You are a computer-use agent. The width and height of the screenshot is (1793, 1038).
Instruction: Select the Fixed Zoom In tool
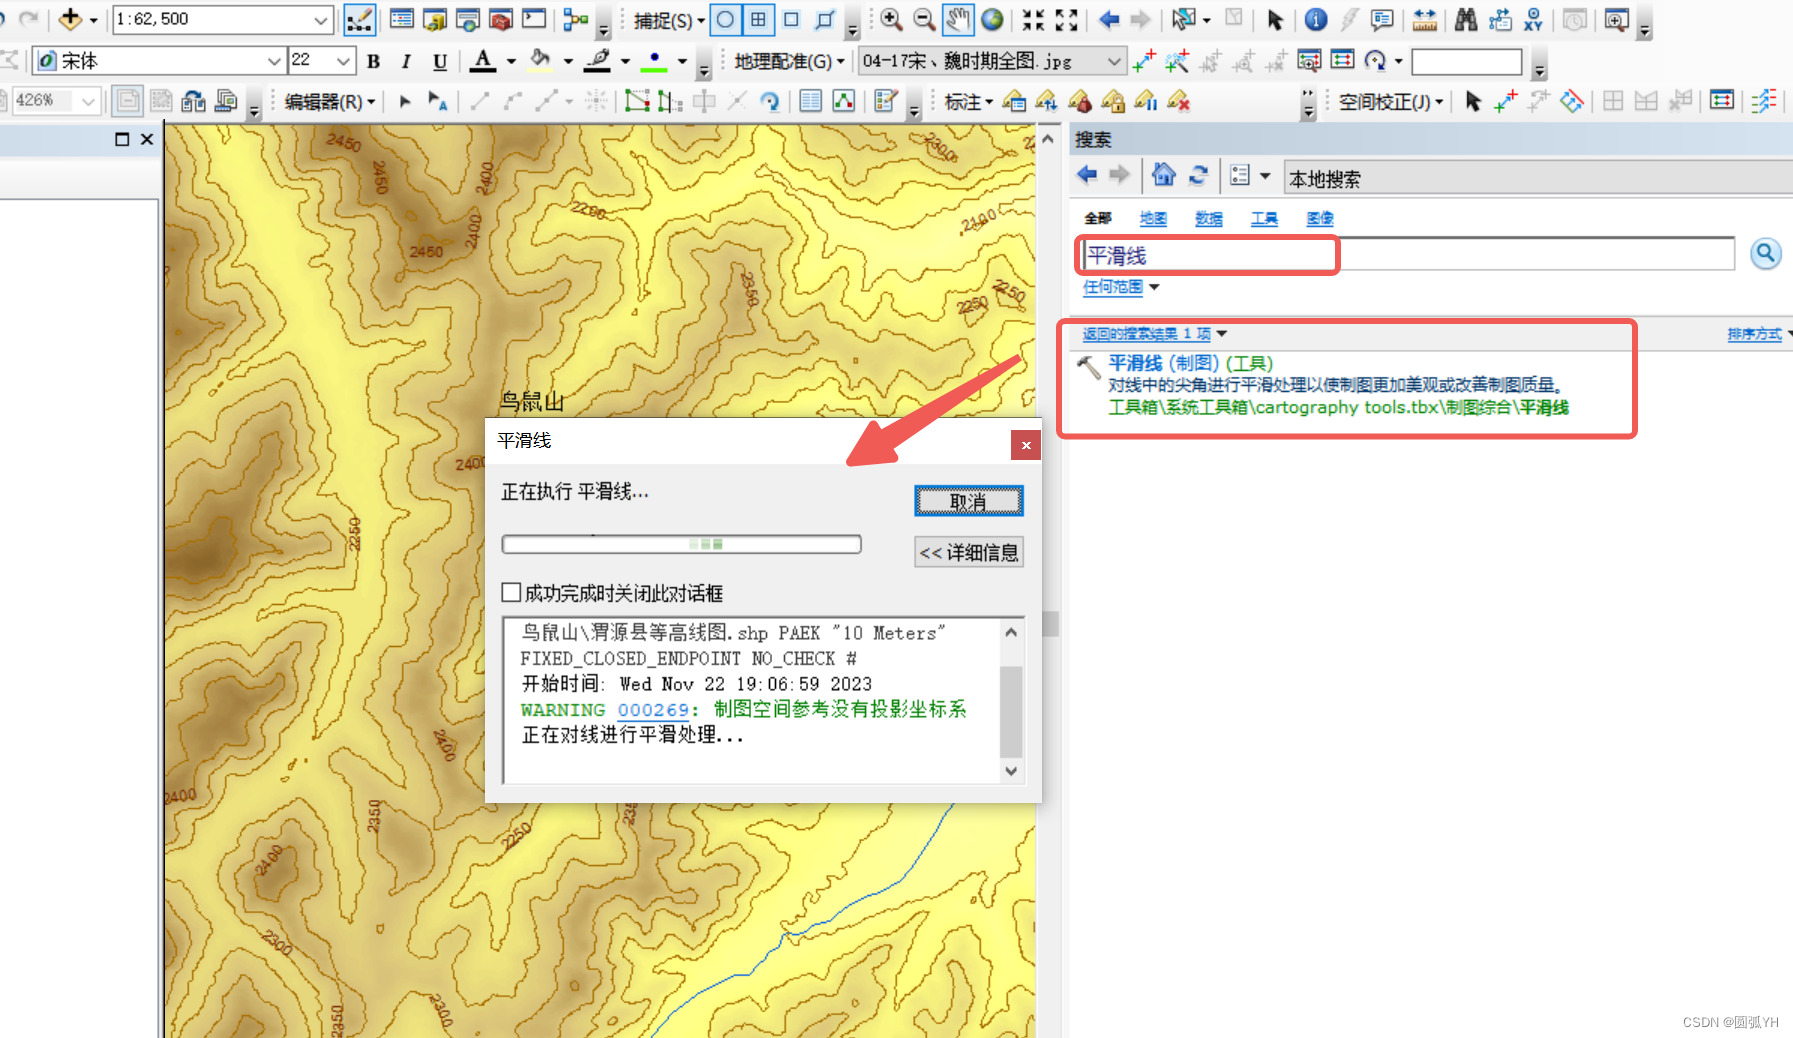[x=1033, y=19]
